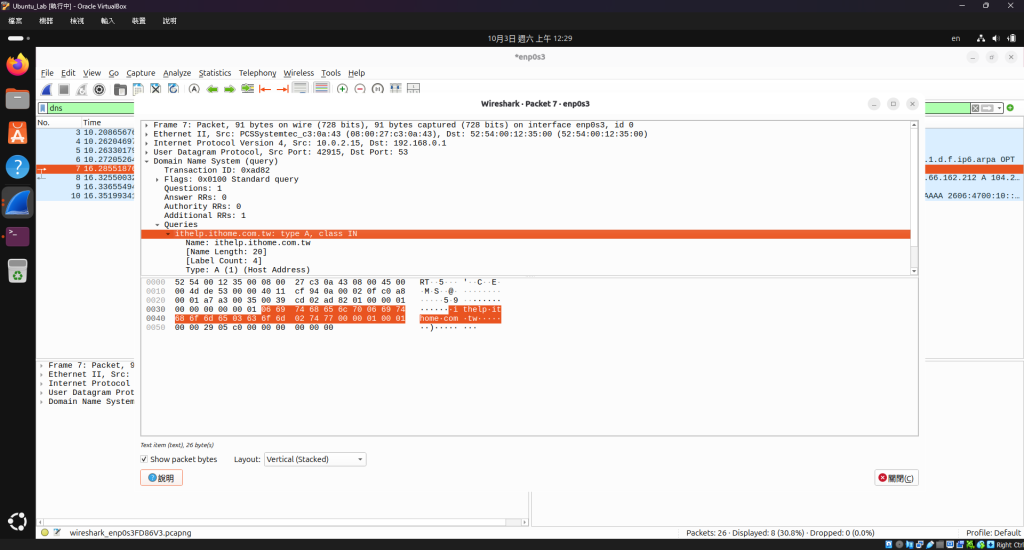
Task: Add a display filter button (green plus)
Action: click(1010, 108)
